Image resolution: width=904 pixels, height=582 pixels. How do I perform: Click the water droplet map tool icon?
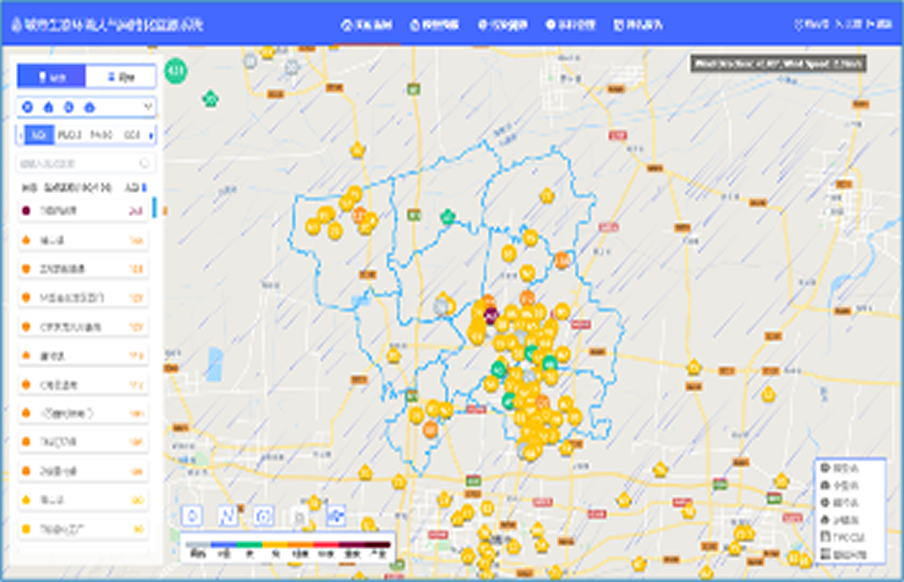194,515
